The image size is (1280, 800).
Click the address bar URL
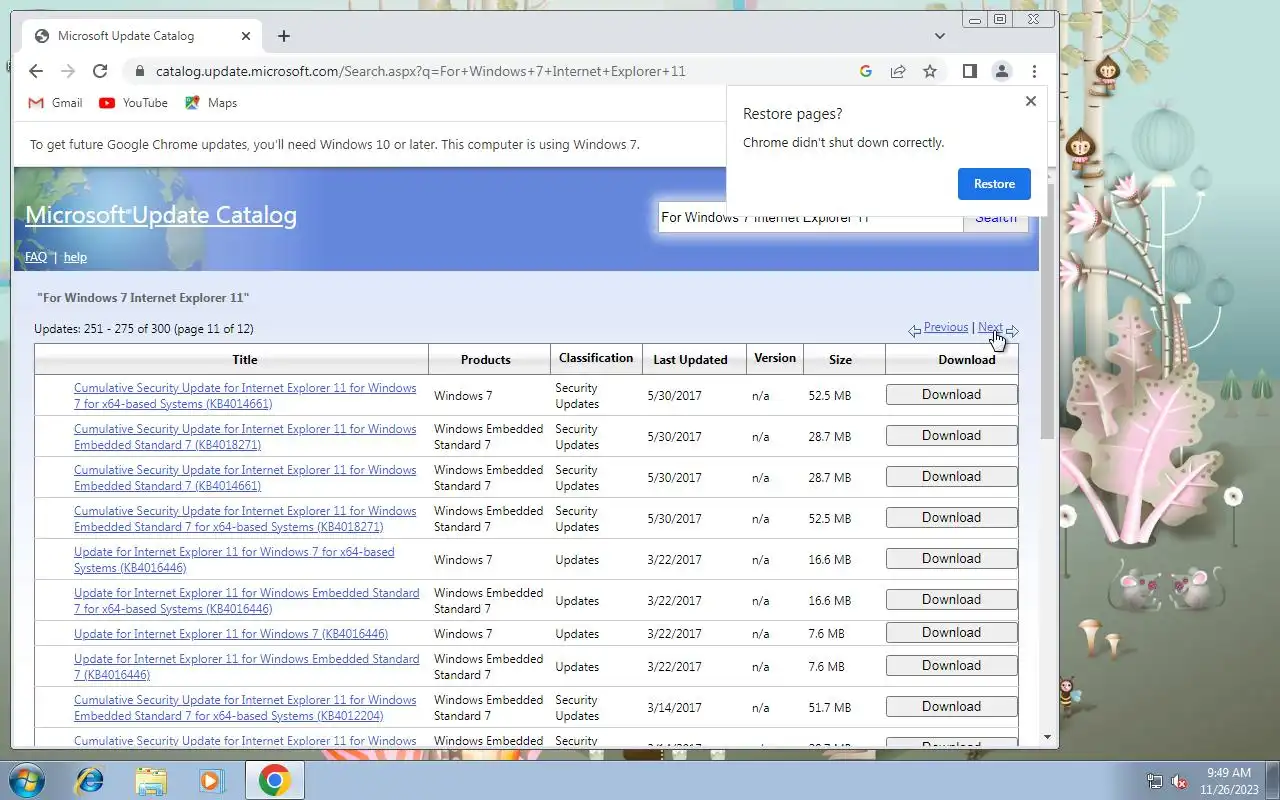click(420, 71)
